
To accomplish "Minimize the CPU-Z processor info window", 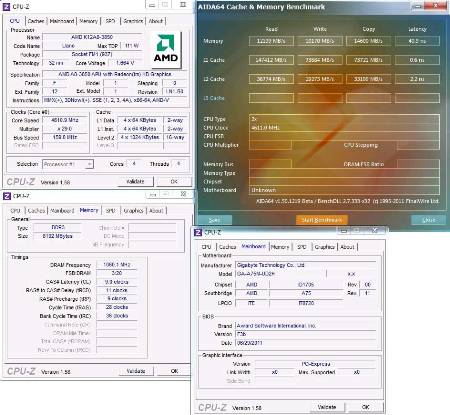I will [x=152, y=5].
